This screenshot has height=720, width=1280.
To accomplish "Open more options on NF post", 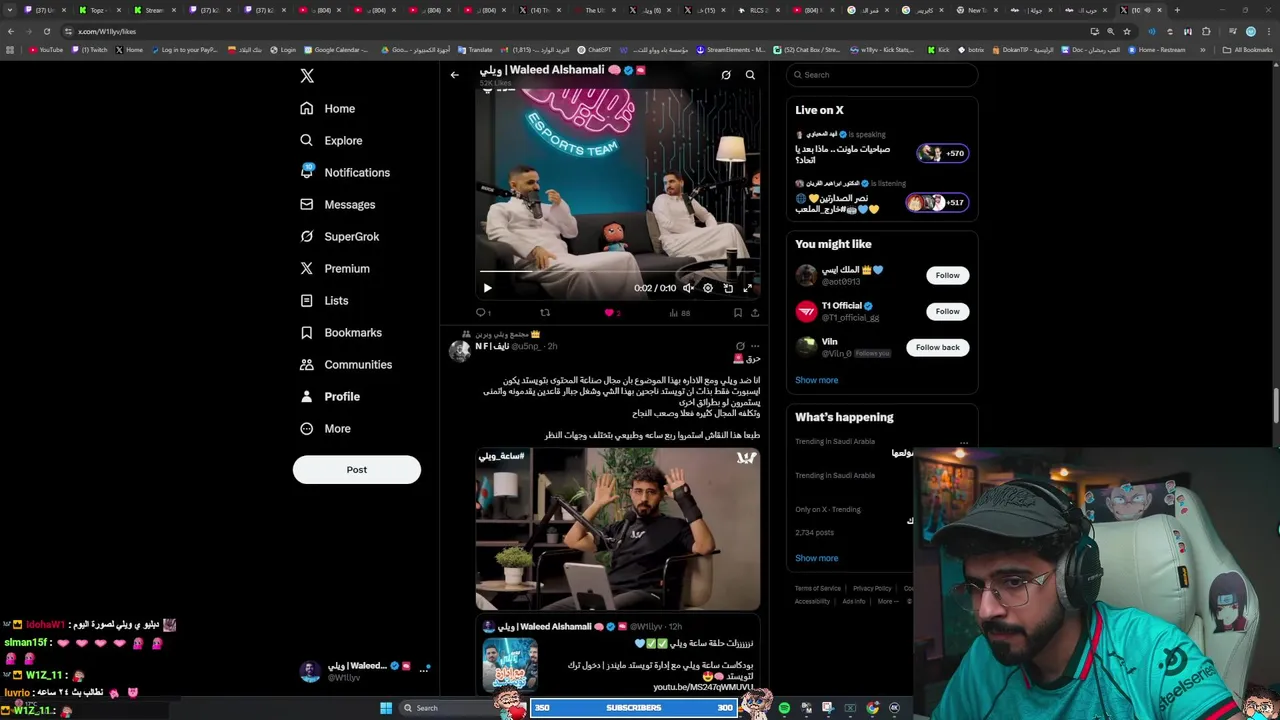I will click(x=755, y=346).
